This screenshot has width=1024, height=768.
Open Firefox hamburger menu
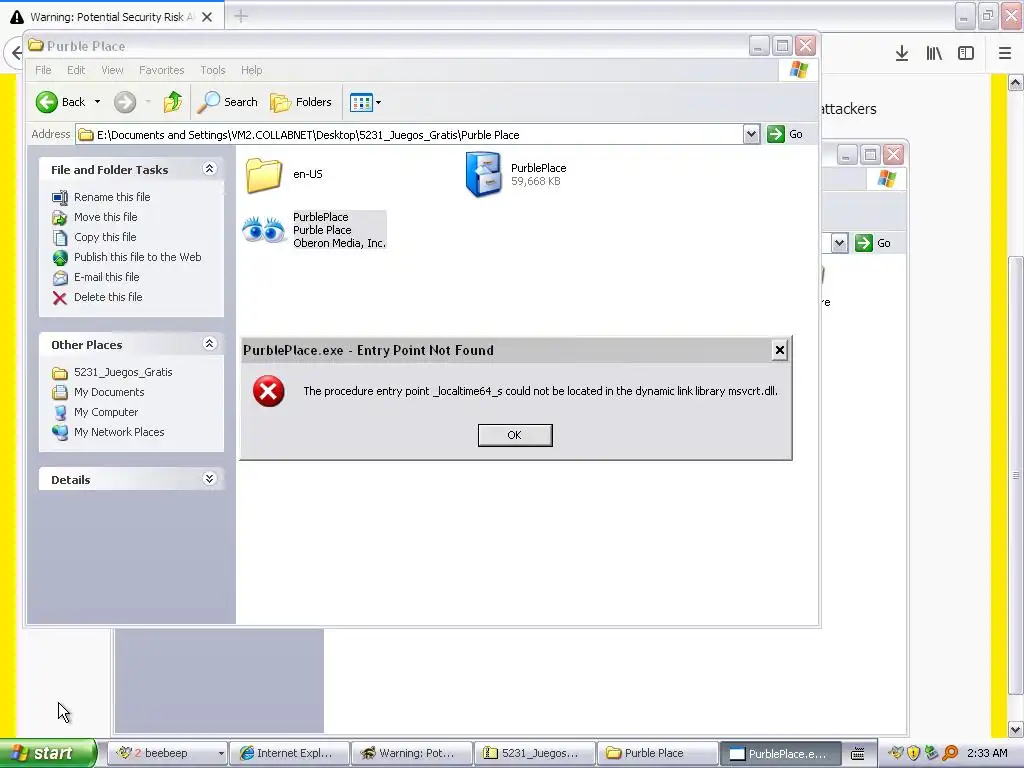1005,54
